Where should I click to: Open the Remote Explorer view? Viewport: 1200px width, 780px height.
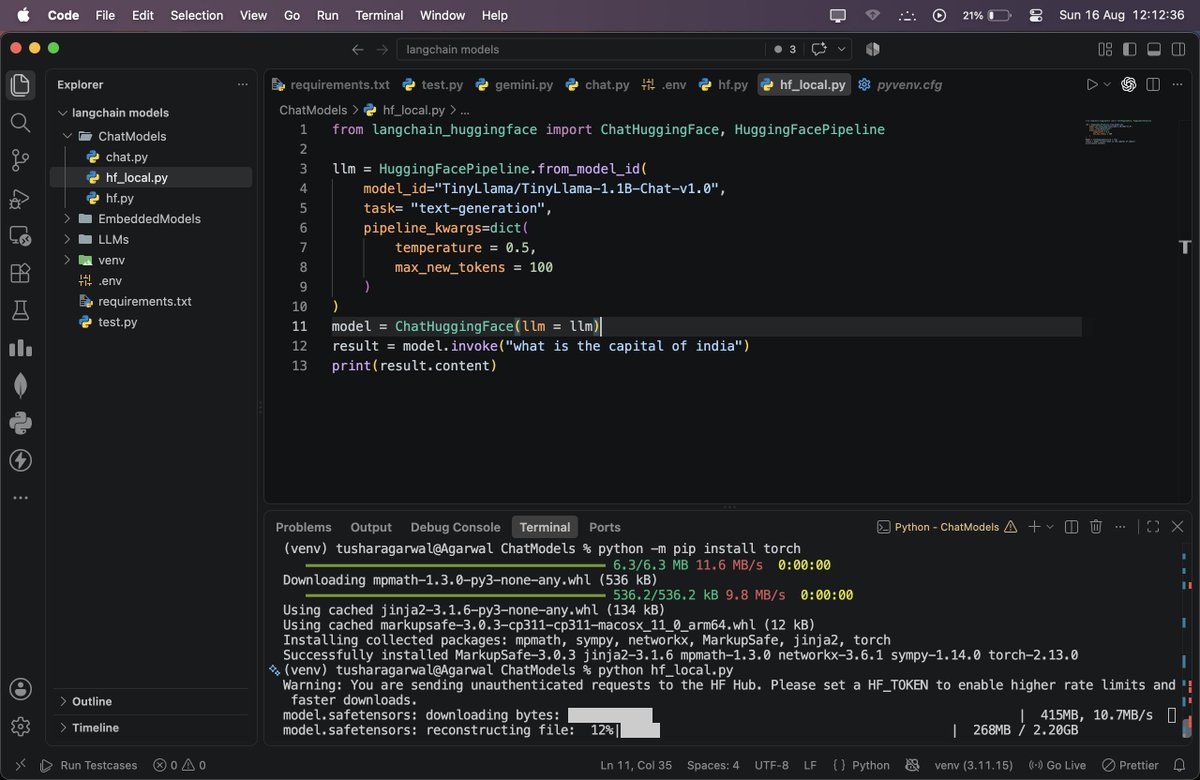(x=20, y=236)
